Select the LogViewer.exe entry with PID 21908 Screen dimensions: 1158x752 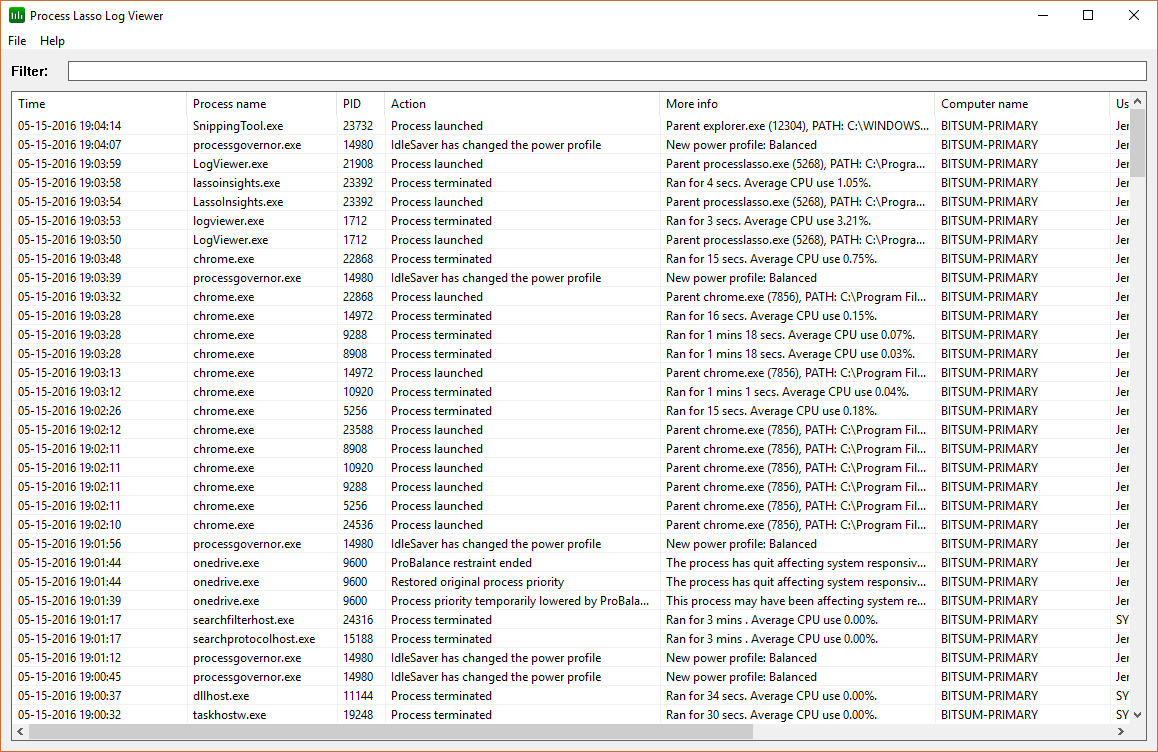click(x=571, y=164)
